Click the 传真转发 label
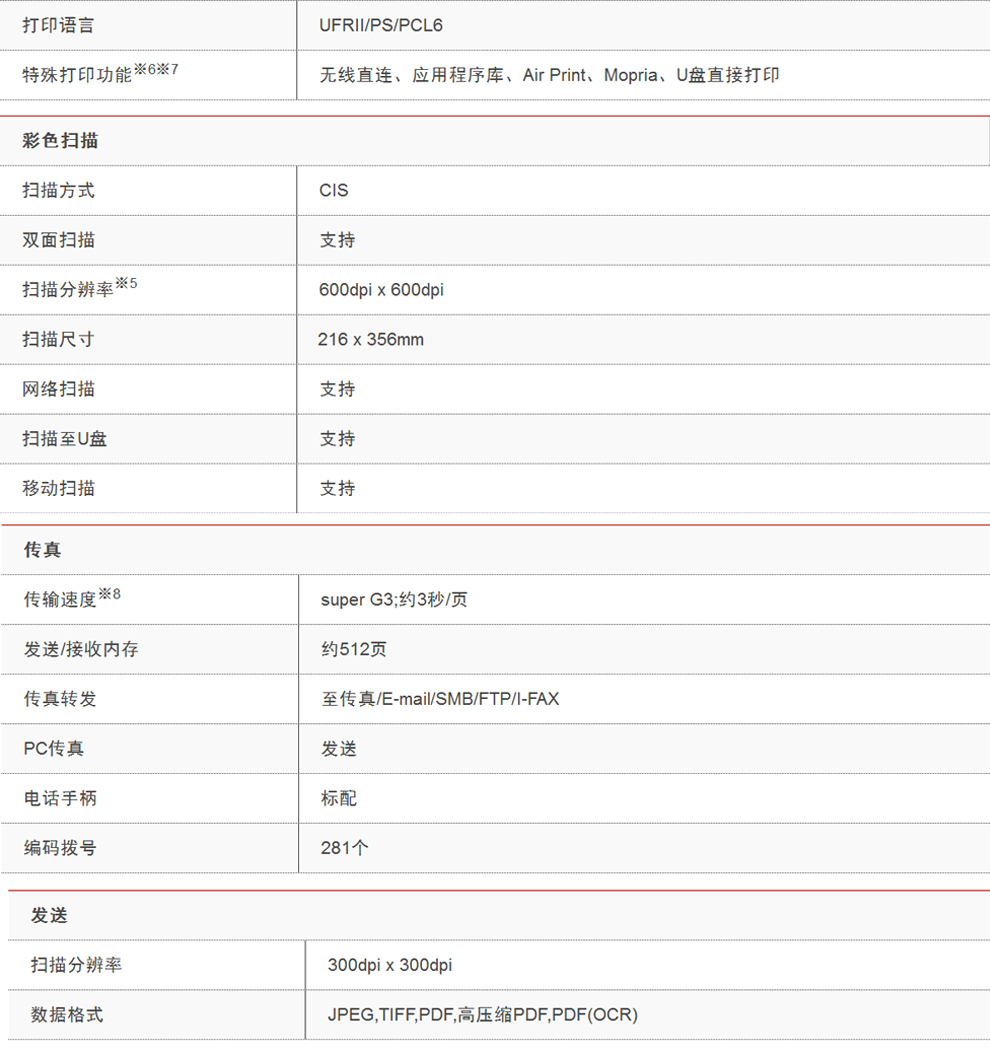 60,699
